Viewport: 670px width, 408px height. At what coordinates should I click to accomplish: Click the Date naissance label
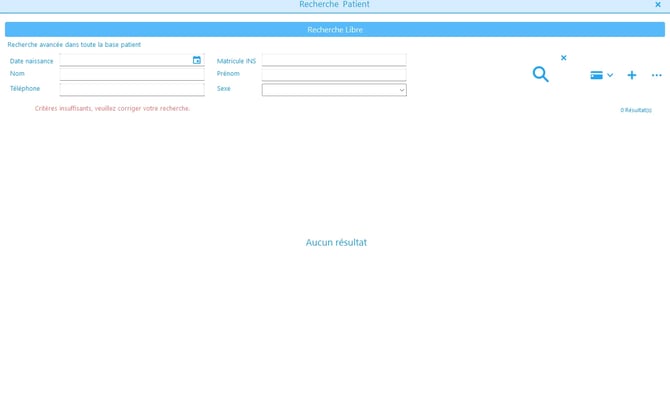(x=32, y=61)
